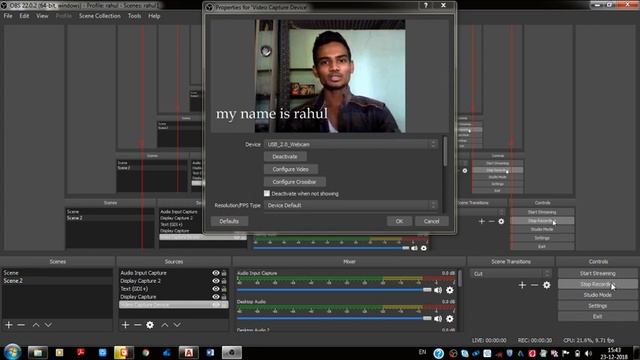The image size is (640, 360).
Task: Close the Properties dialog with X
Action: pos(443,5)
